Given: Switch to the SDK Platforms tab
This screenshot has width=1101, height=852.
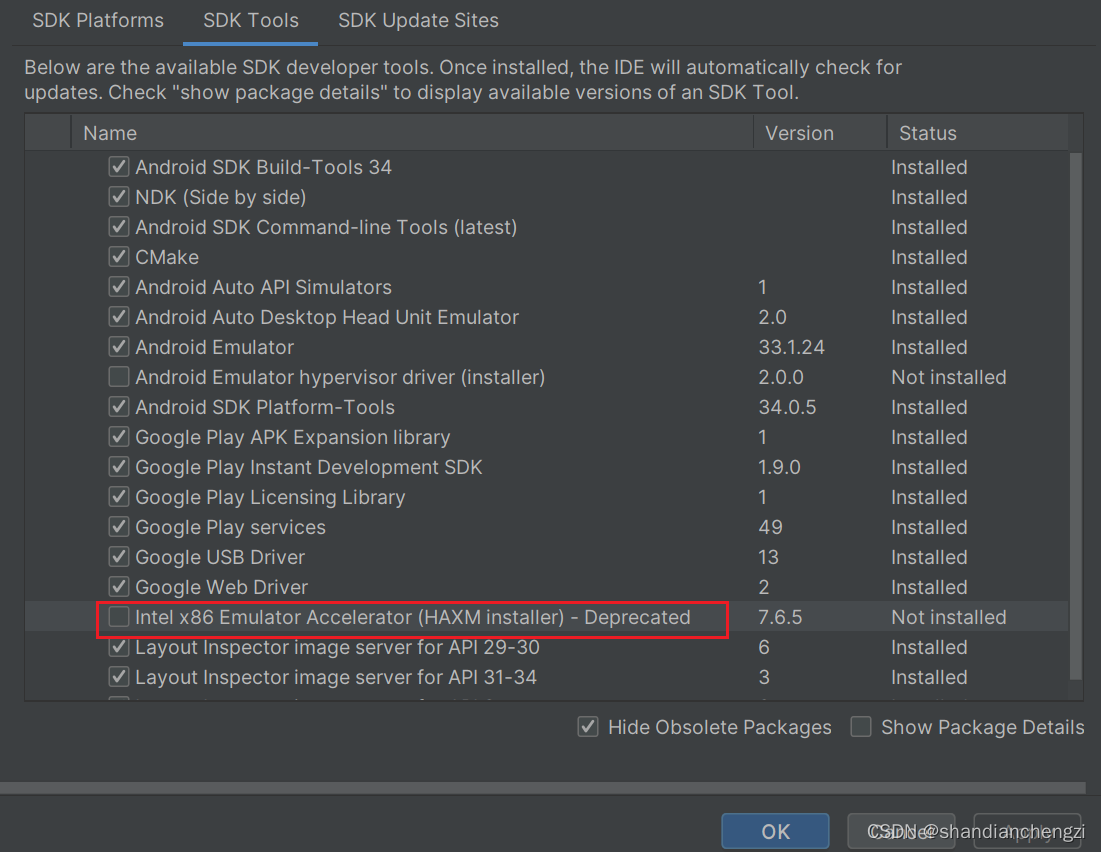Looking at the screenshot, I should pyautogui.click(x=98, y=20).
